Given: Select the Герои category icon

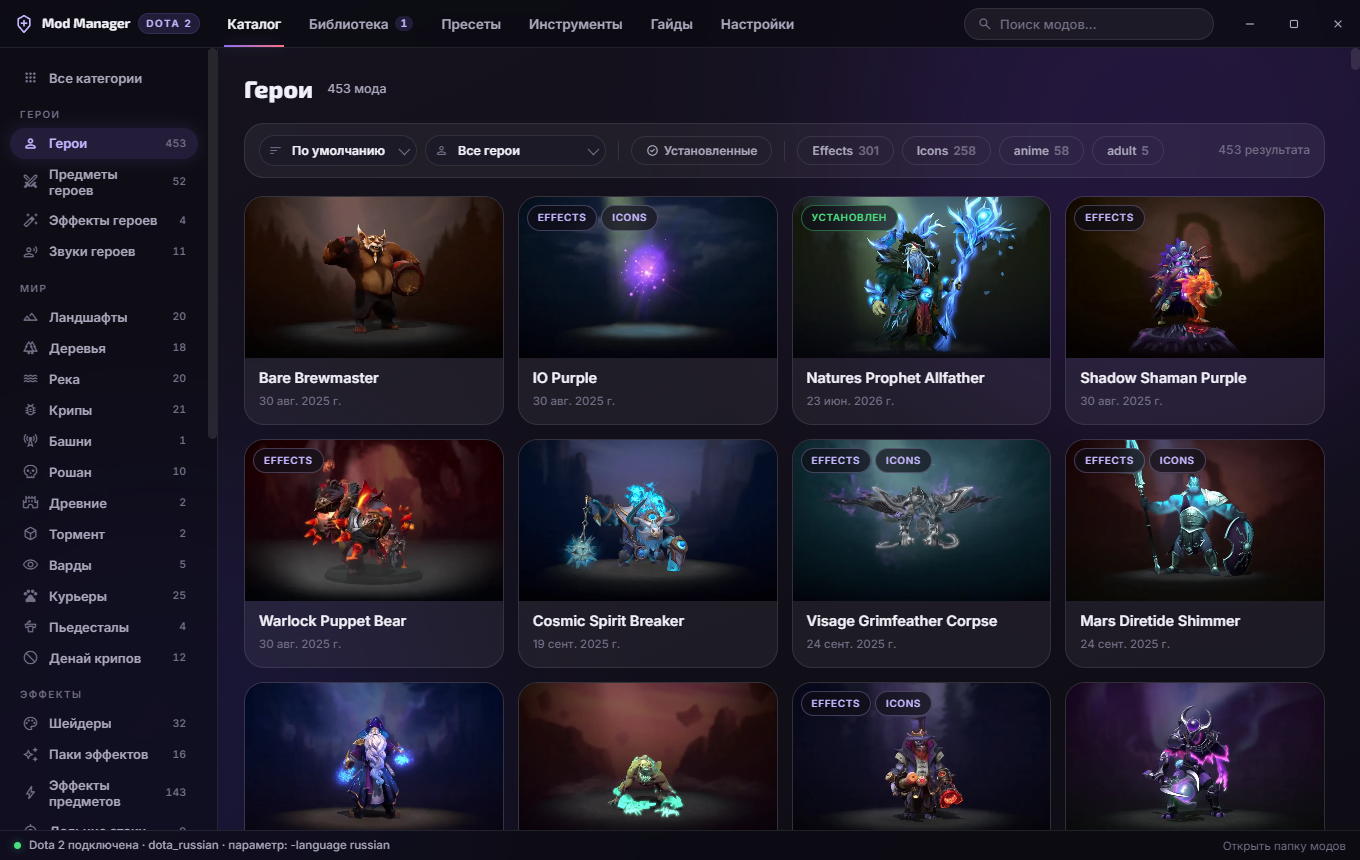Looking at the screenshot, I should (x=30, y=144).
